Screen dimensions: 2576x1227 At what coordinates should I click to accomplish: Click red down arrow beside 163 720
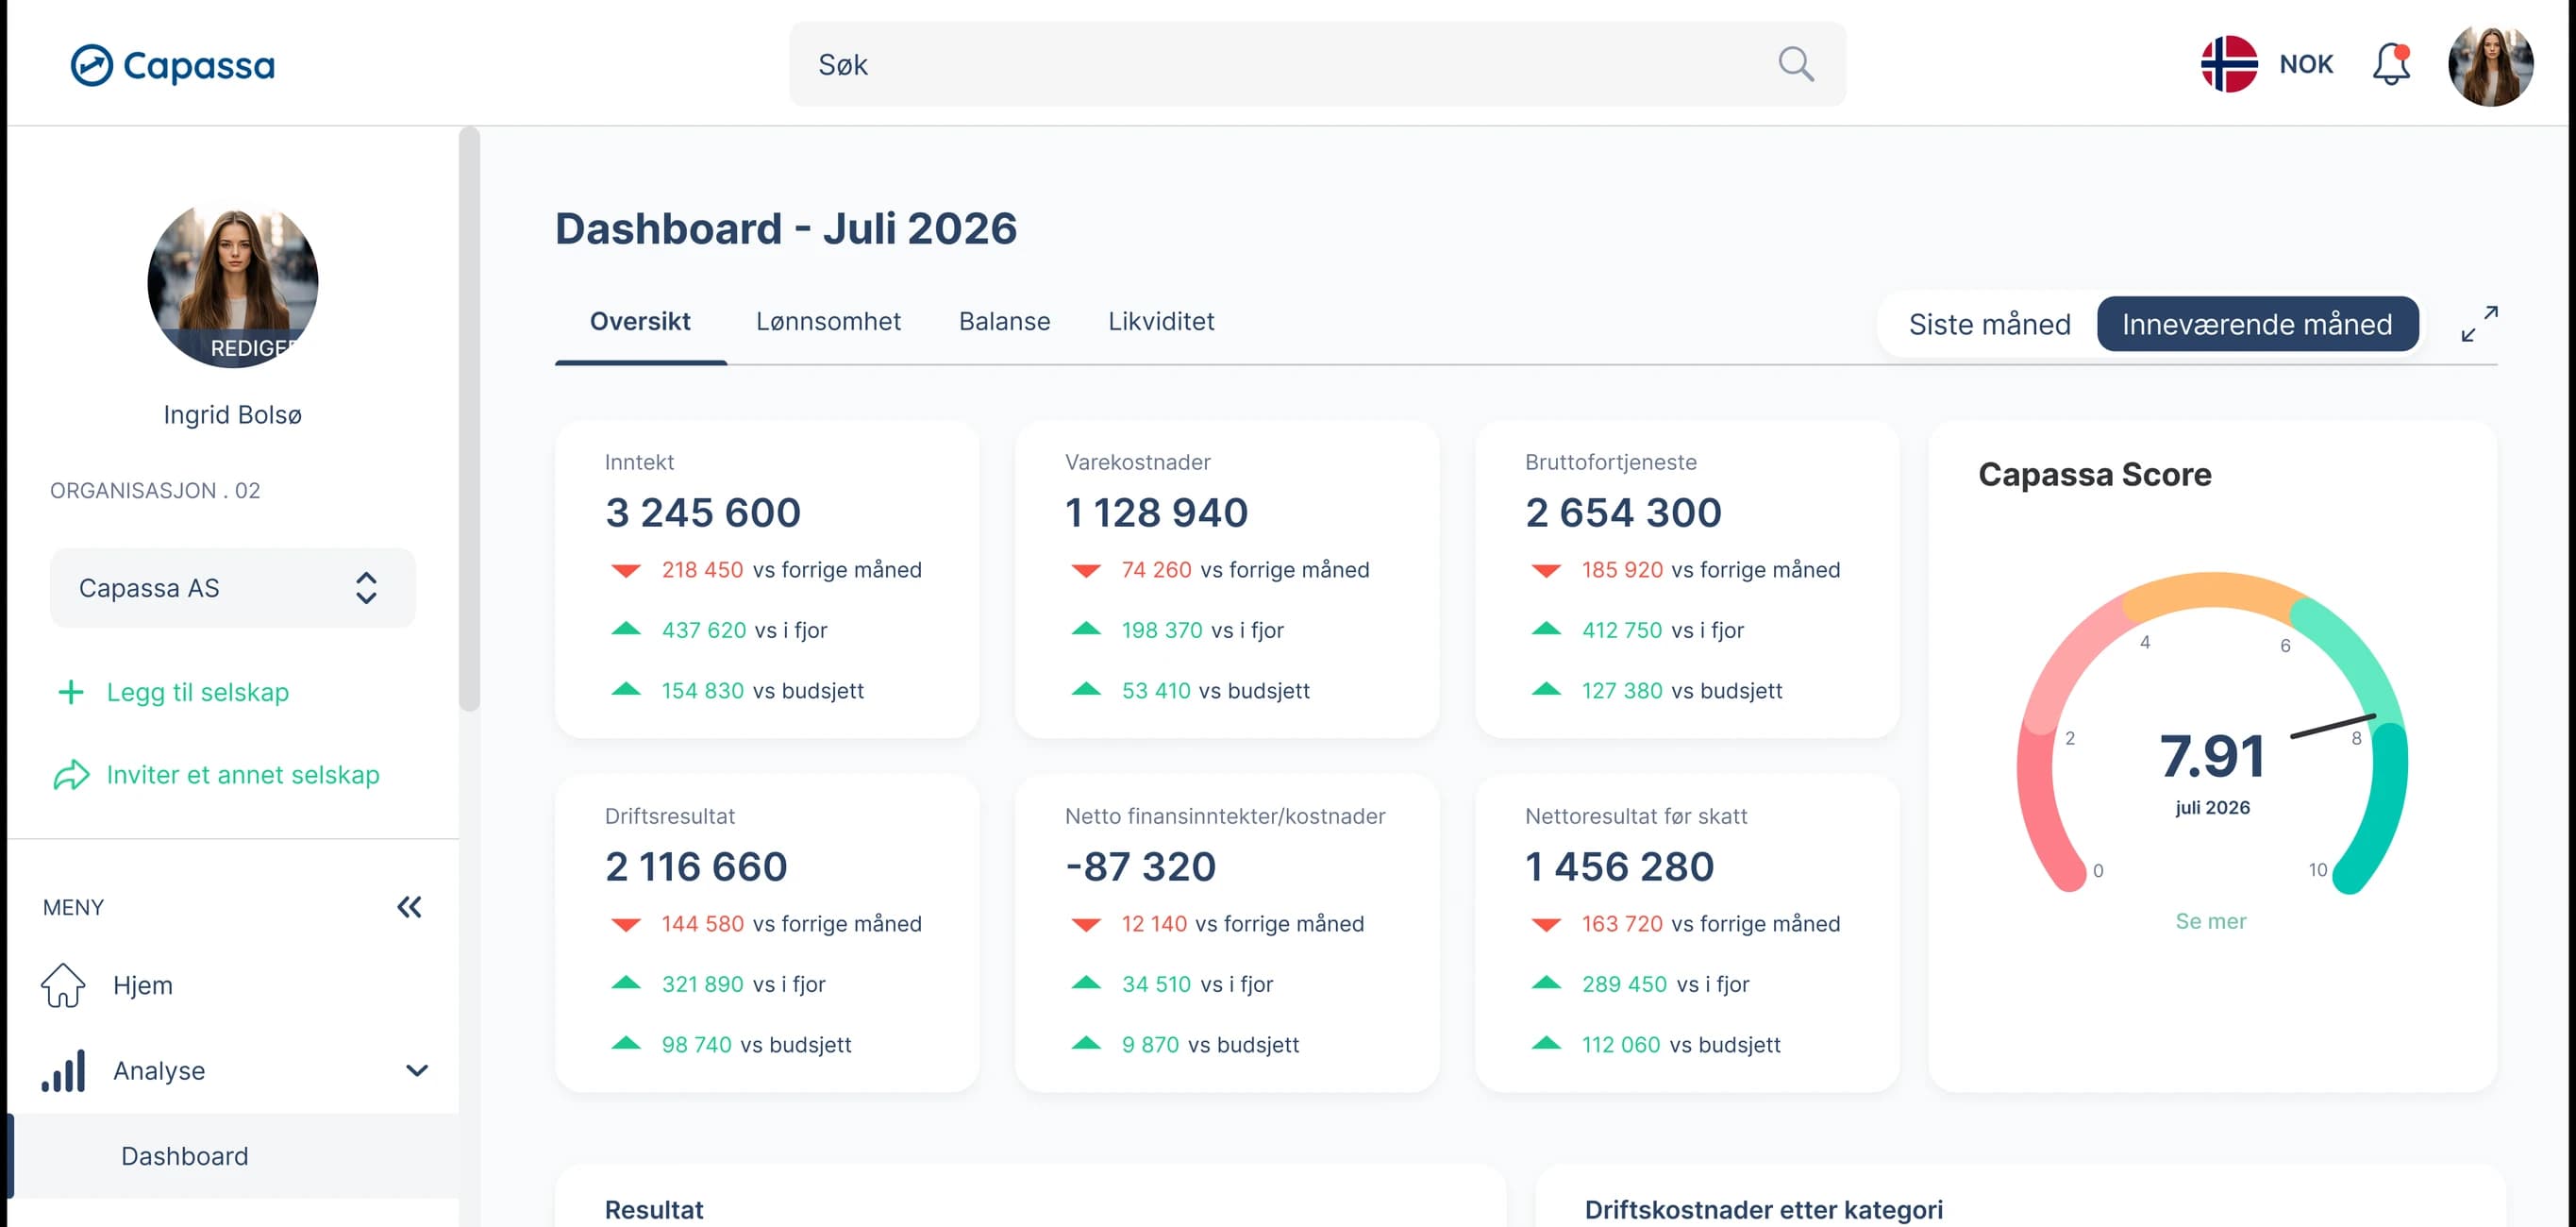point(1546,924)
